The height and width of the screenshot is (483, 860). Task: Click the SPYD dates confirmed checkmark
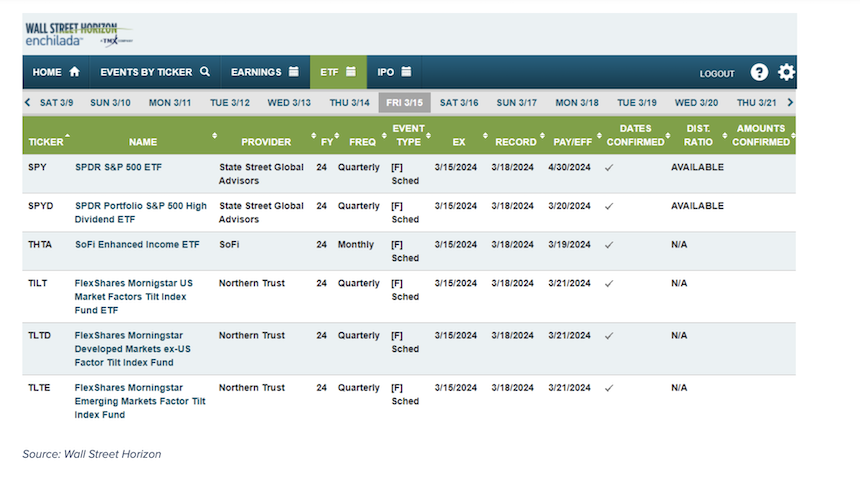click(609, 207)
